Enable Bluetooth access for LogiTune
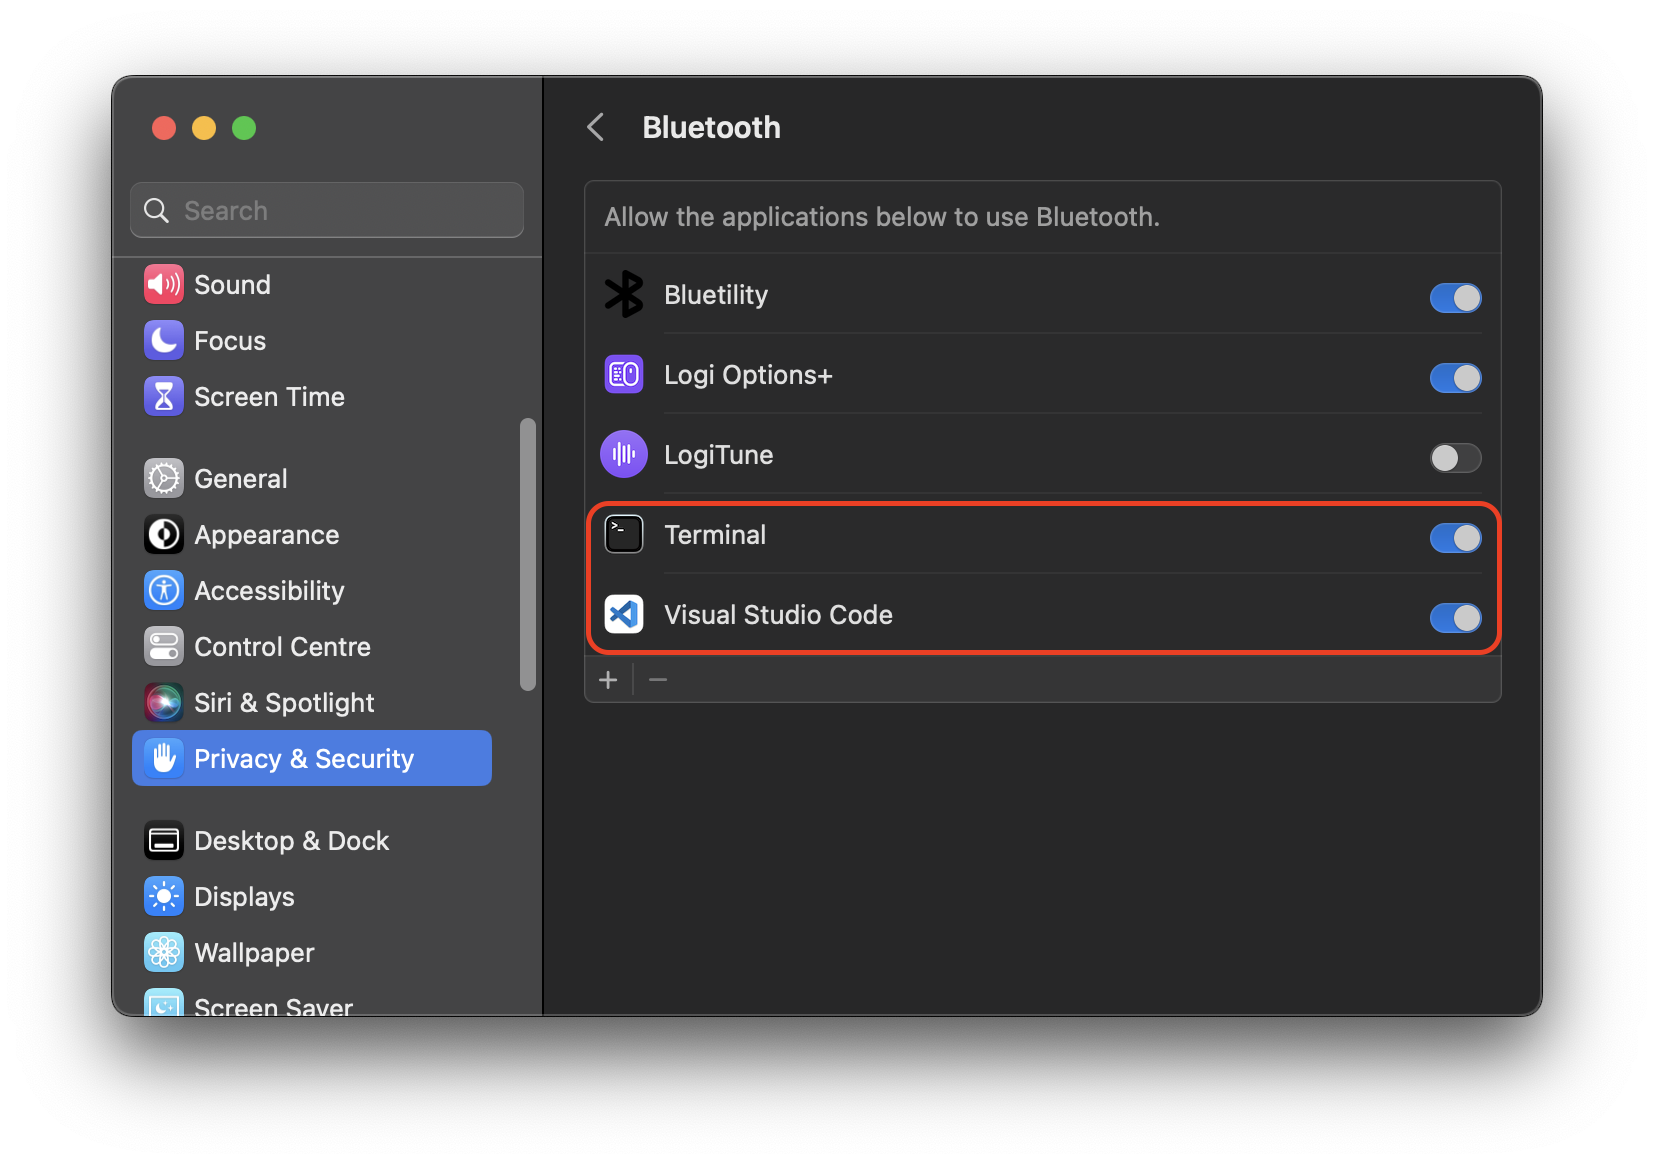Image resolution: width=1654 pixels, height=1164 pixels. (x=1455, y=458)
